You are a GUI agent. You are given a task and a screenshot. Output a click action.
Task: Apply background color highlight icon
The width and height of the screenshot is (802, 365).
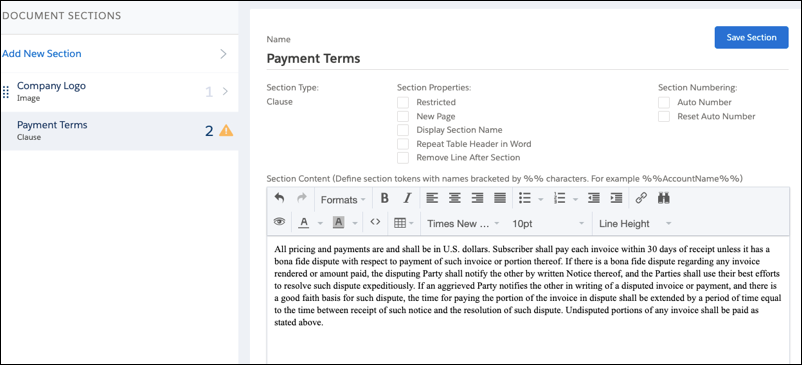click(x=338, y=222)
